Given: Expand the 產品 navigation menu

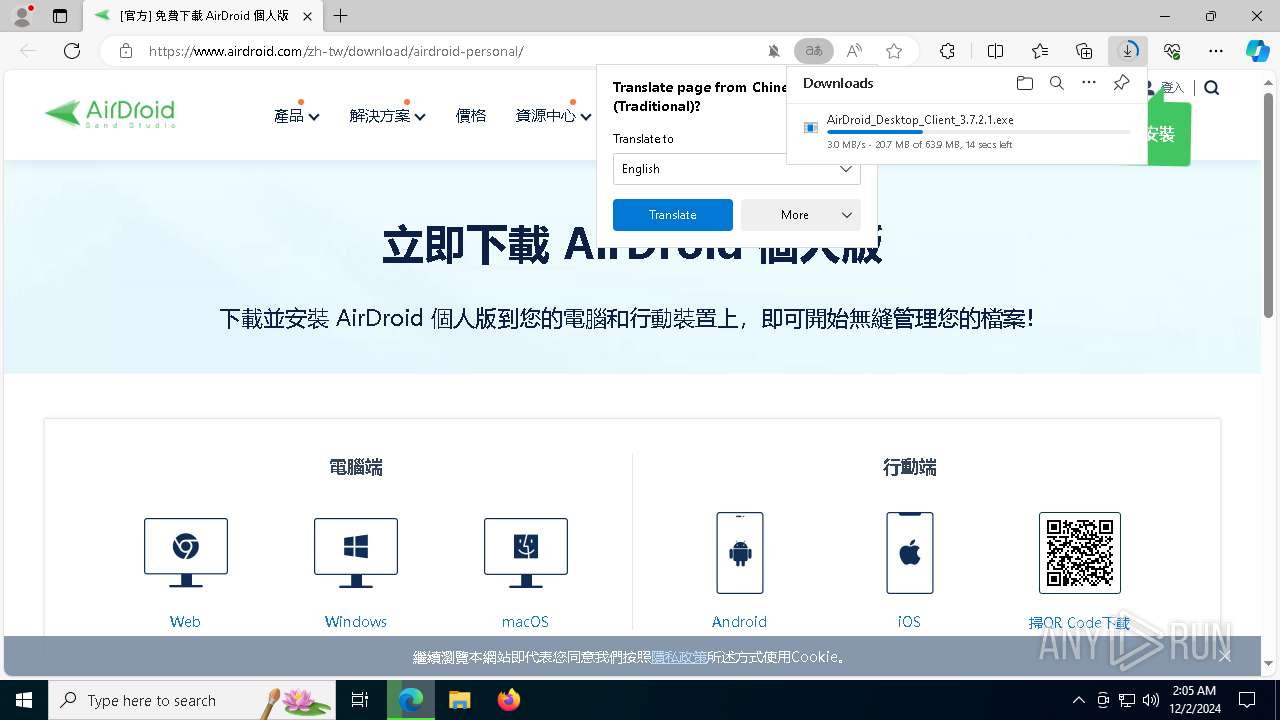Looking at the screenshot, I should (x=296, y=116).
